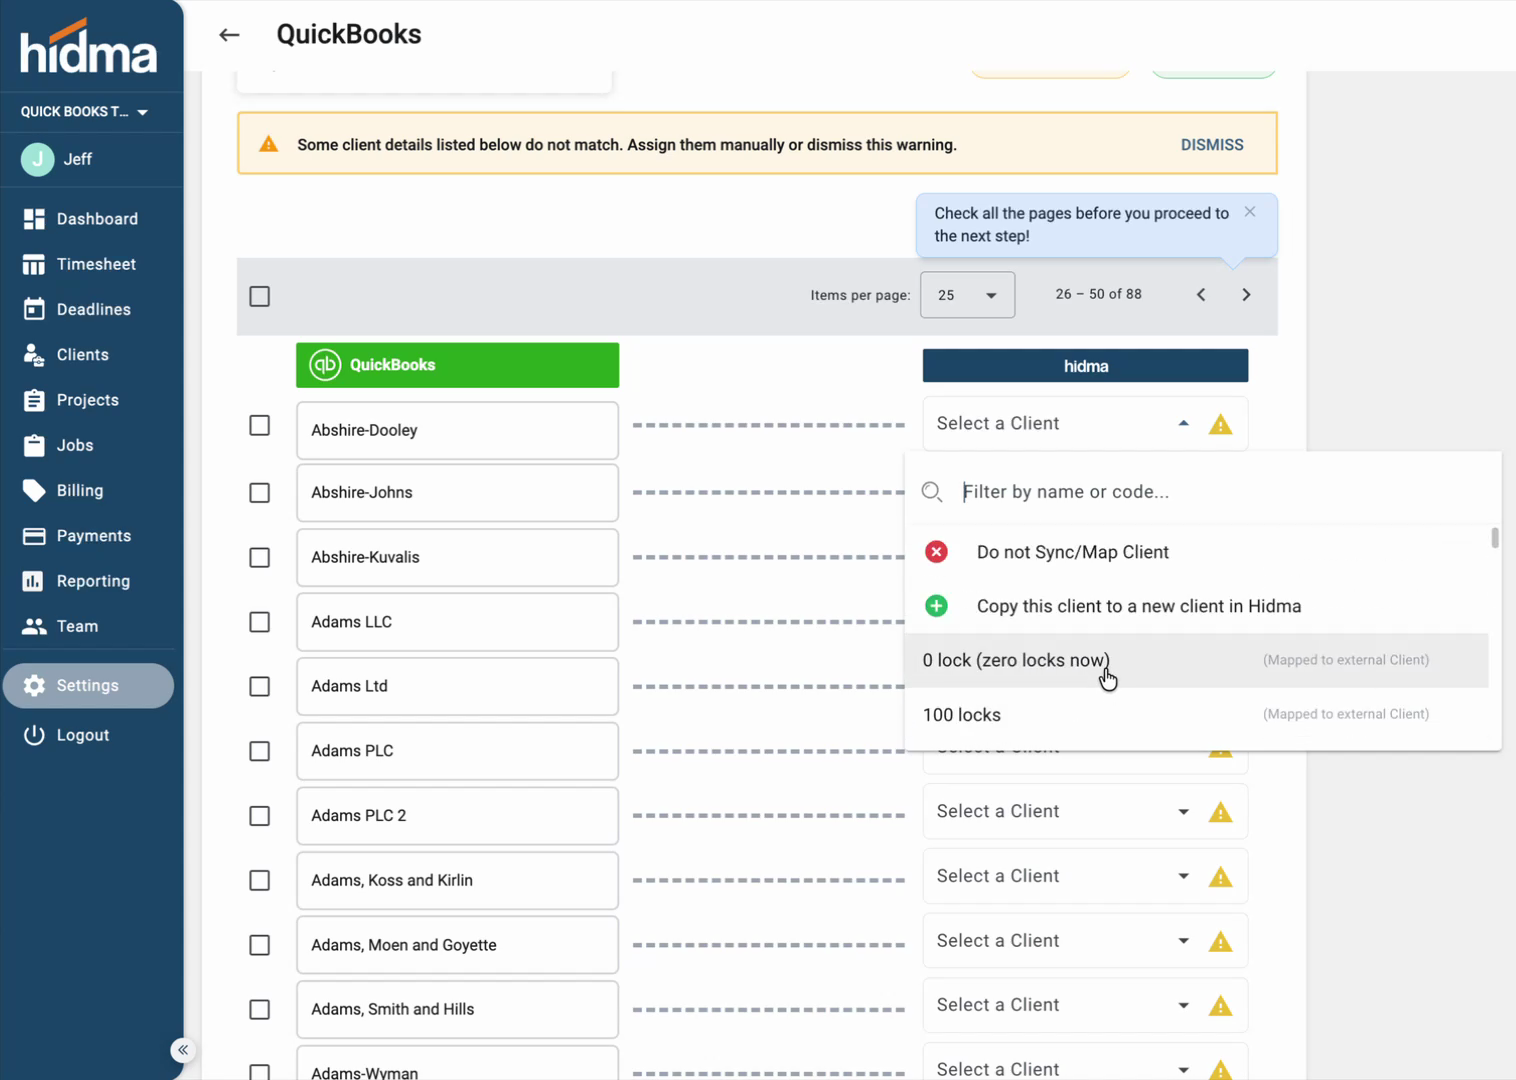
Task: Check the Abshire-Dooley checkbox
Action: point(260,426)
